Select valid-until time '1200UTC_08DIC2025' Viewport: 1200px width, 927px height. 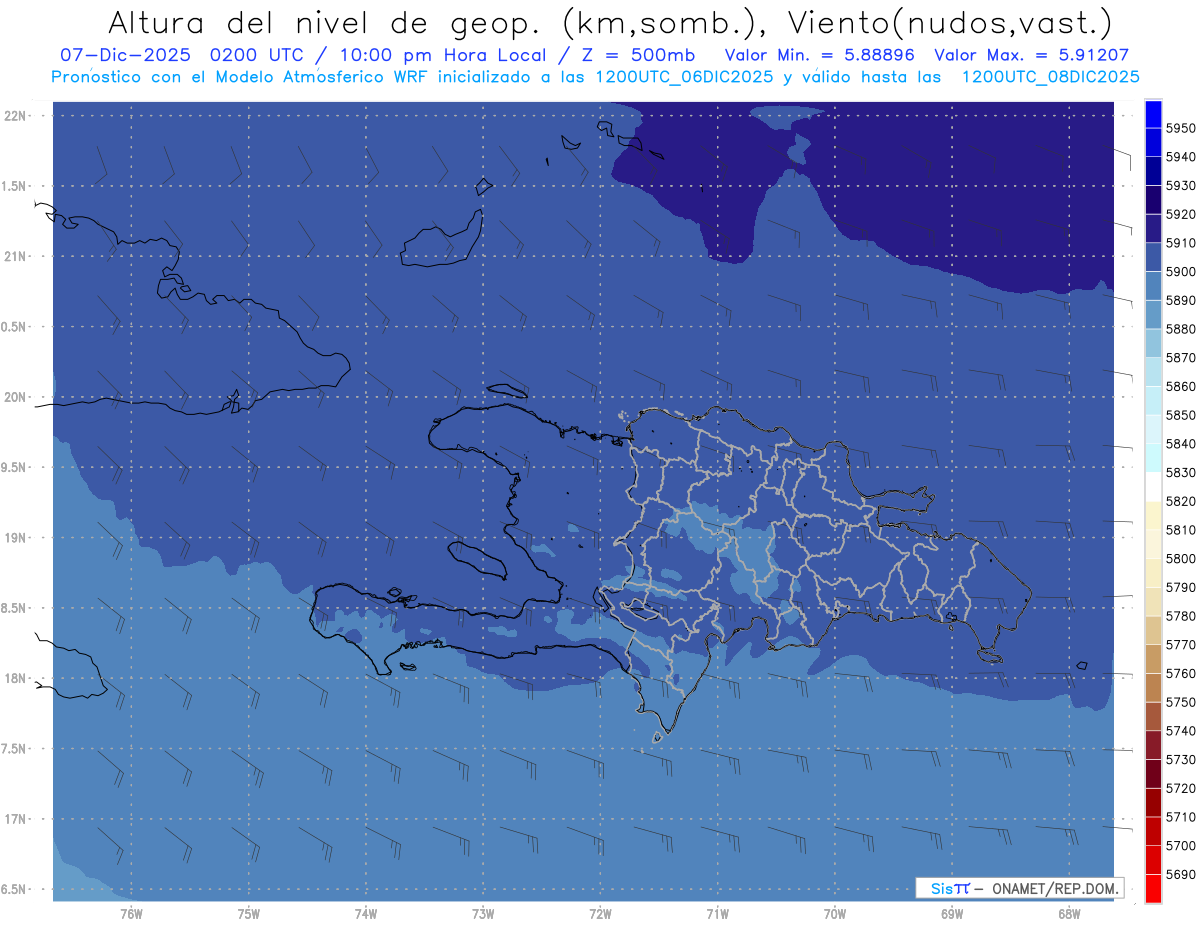1051,77
